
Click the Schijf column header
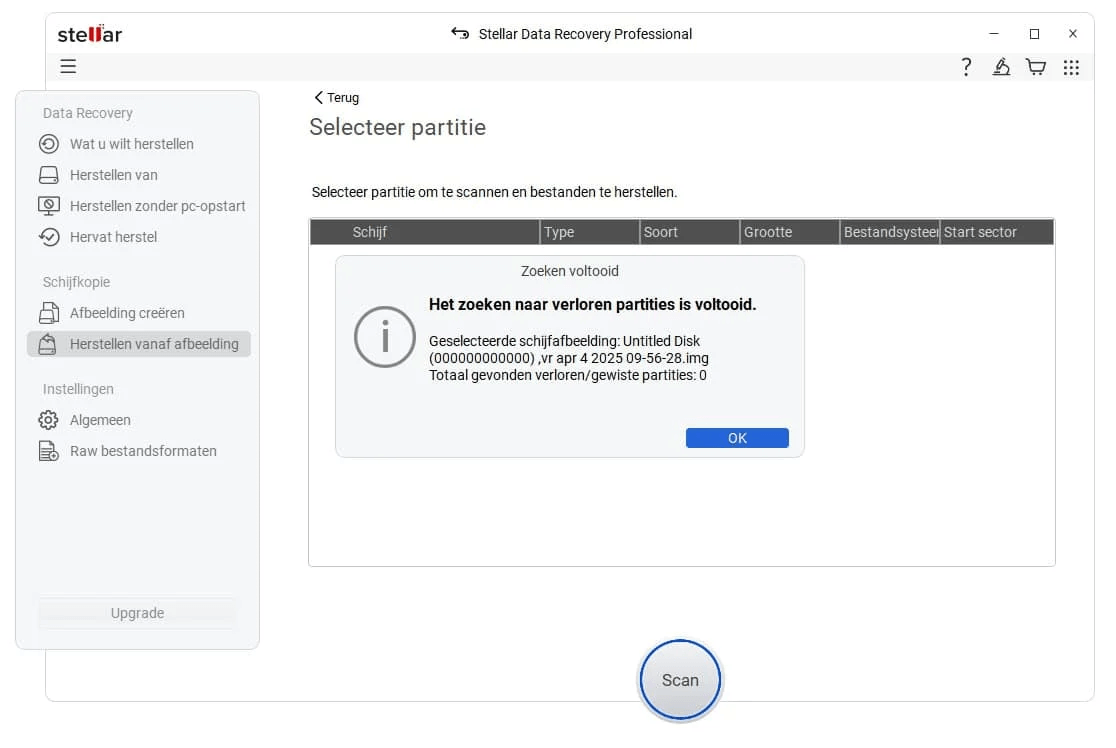coord(425,232)
